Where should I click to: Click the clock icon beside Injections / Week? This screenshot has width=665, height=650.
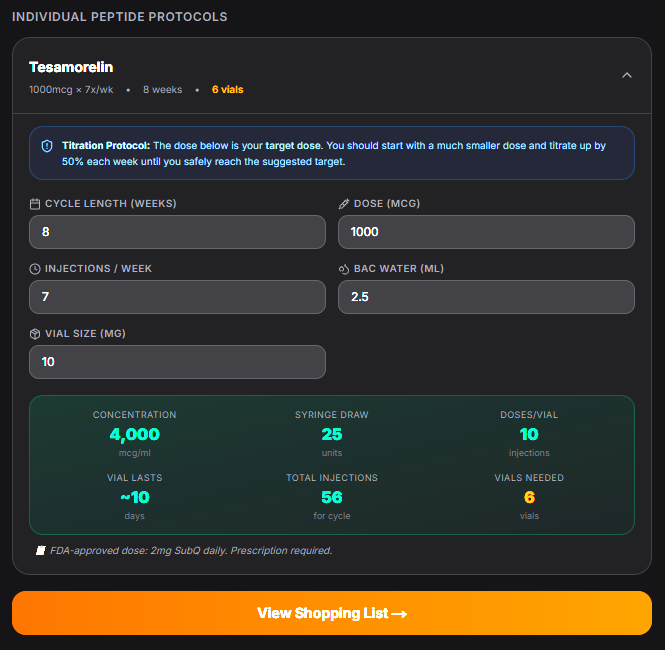click(35, 269)
